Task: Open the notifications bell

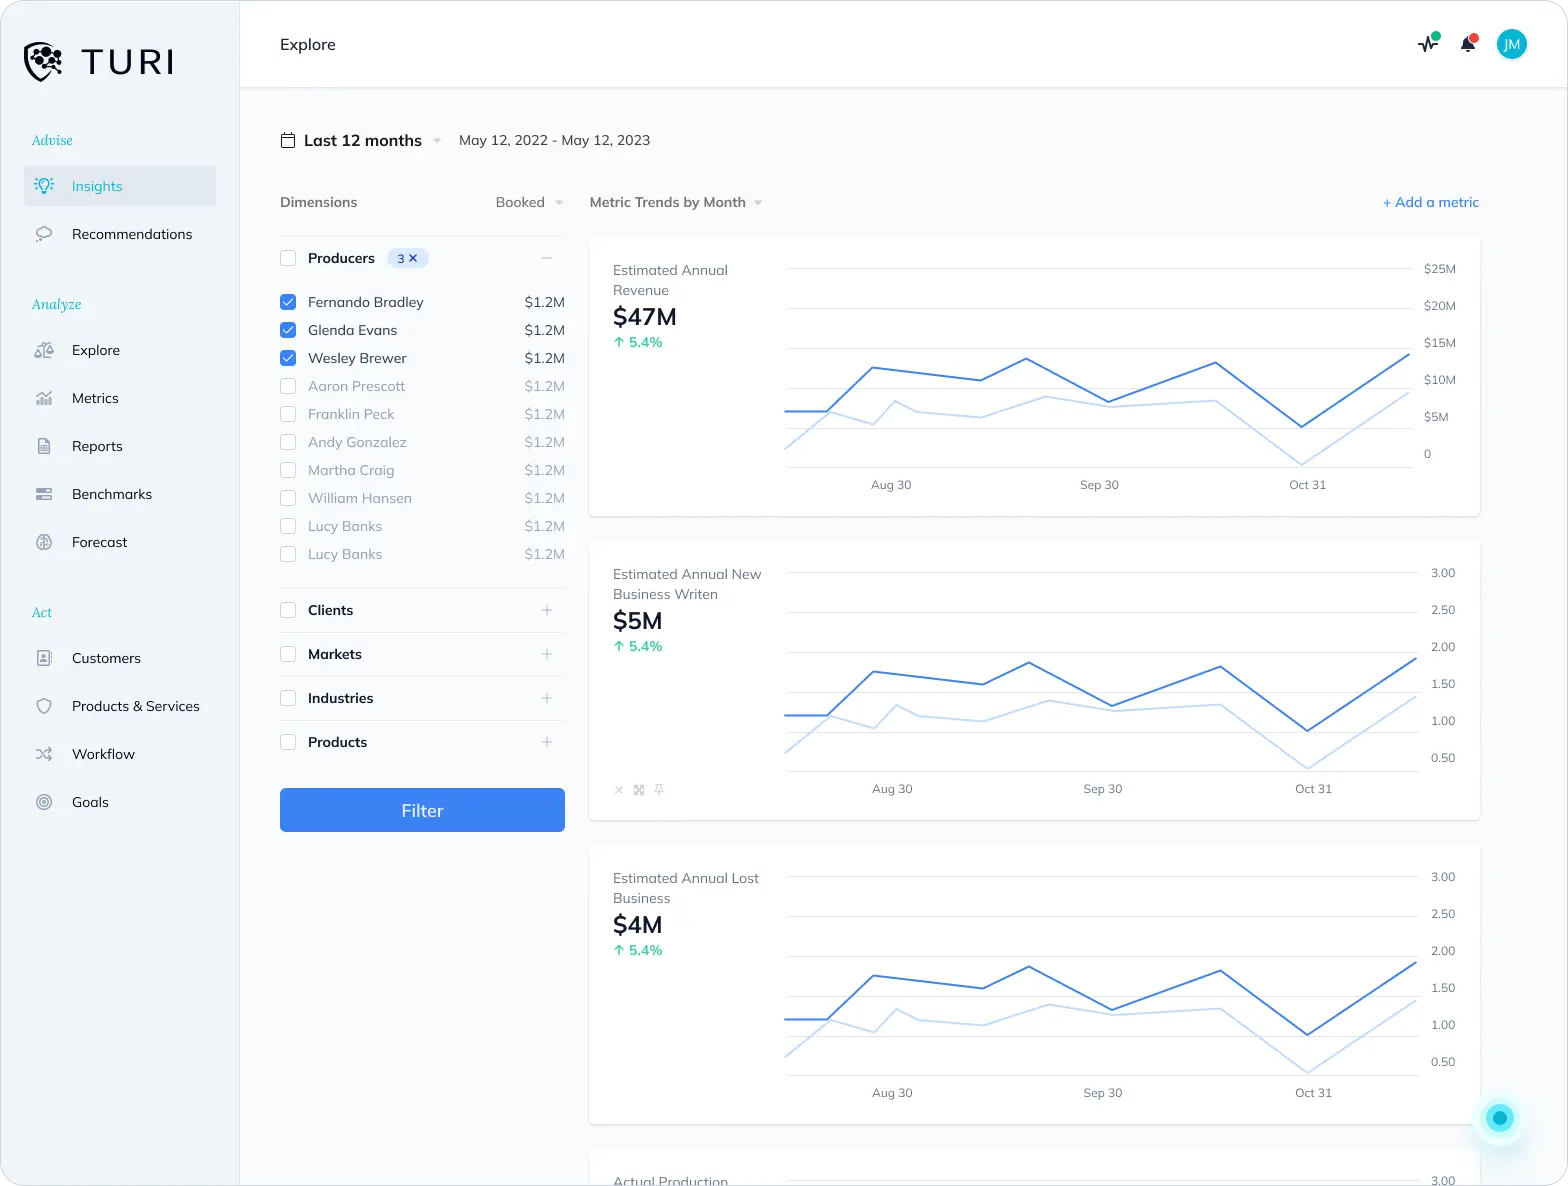Action: coord(1468,44)
